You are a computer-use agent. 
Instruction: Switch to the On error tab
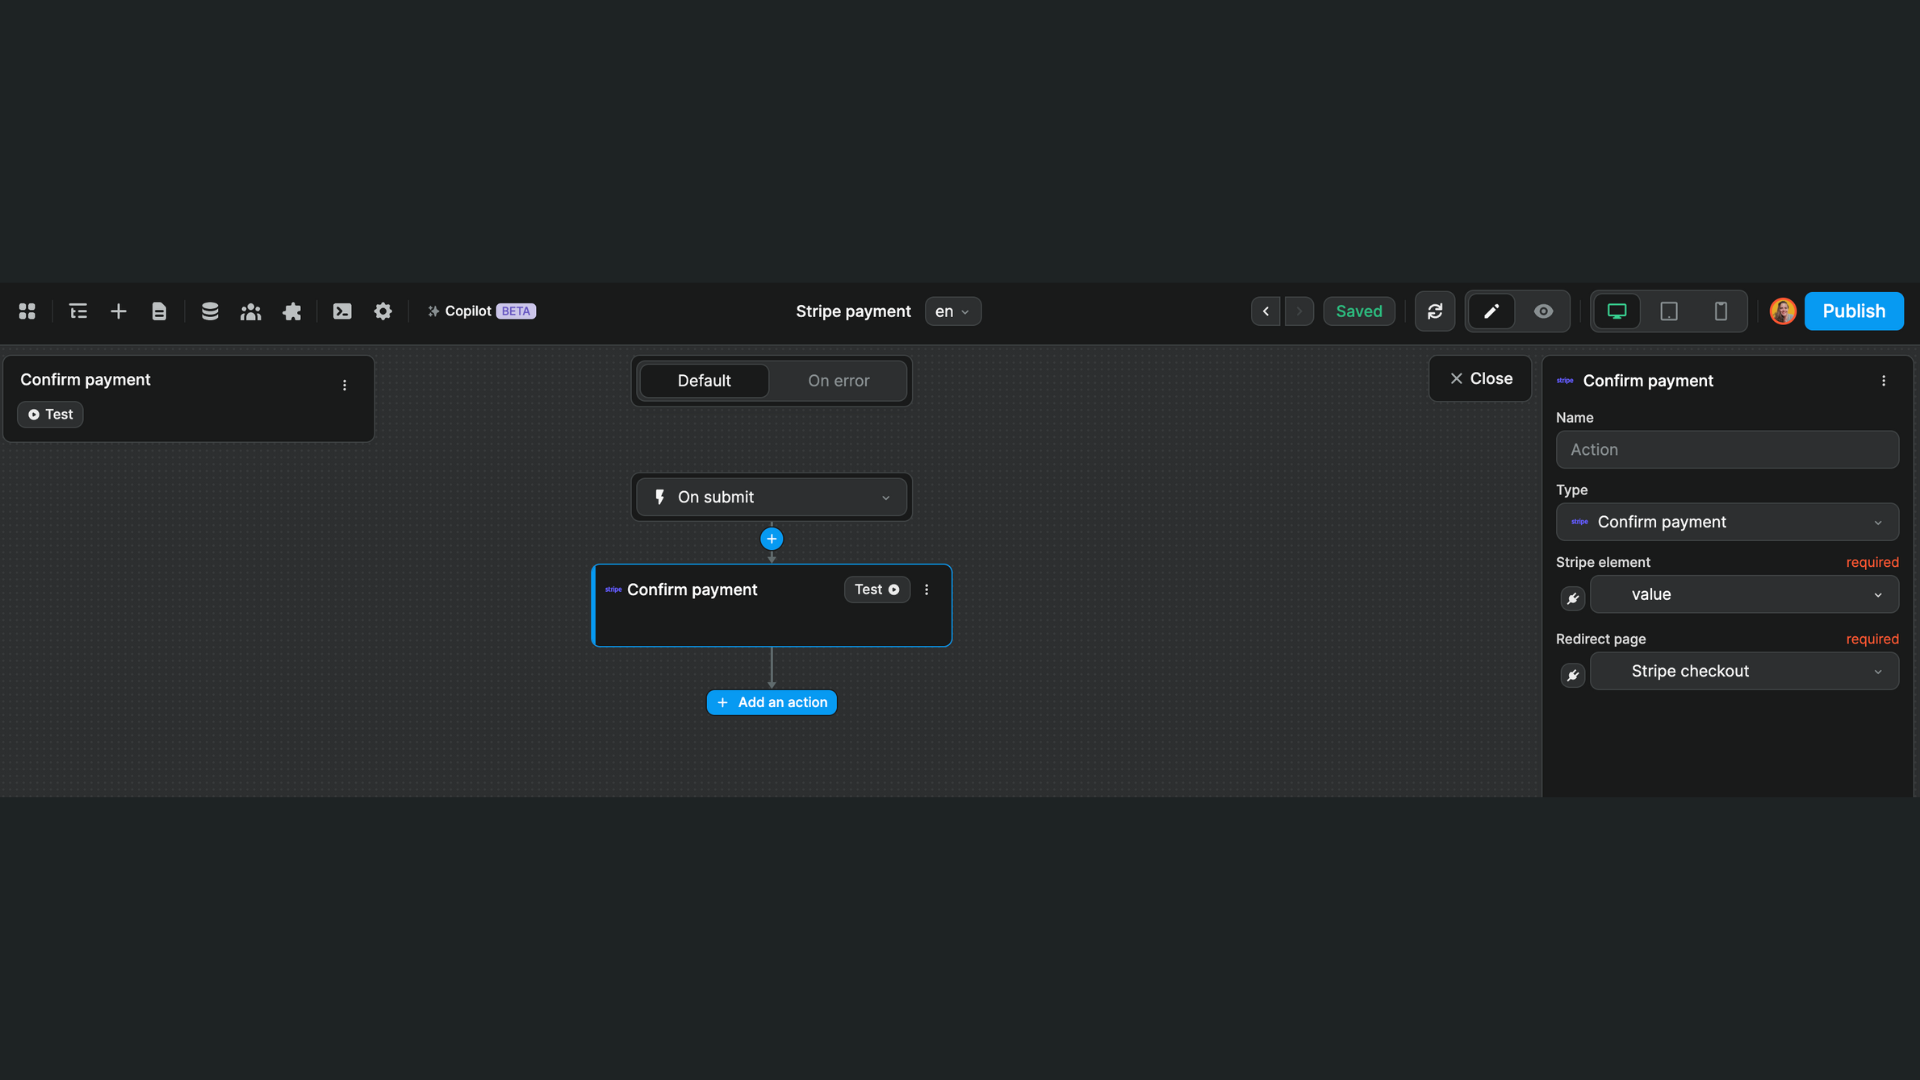(838, 381)
